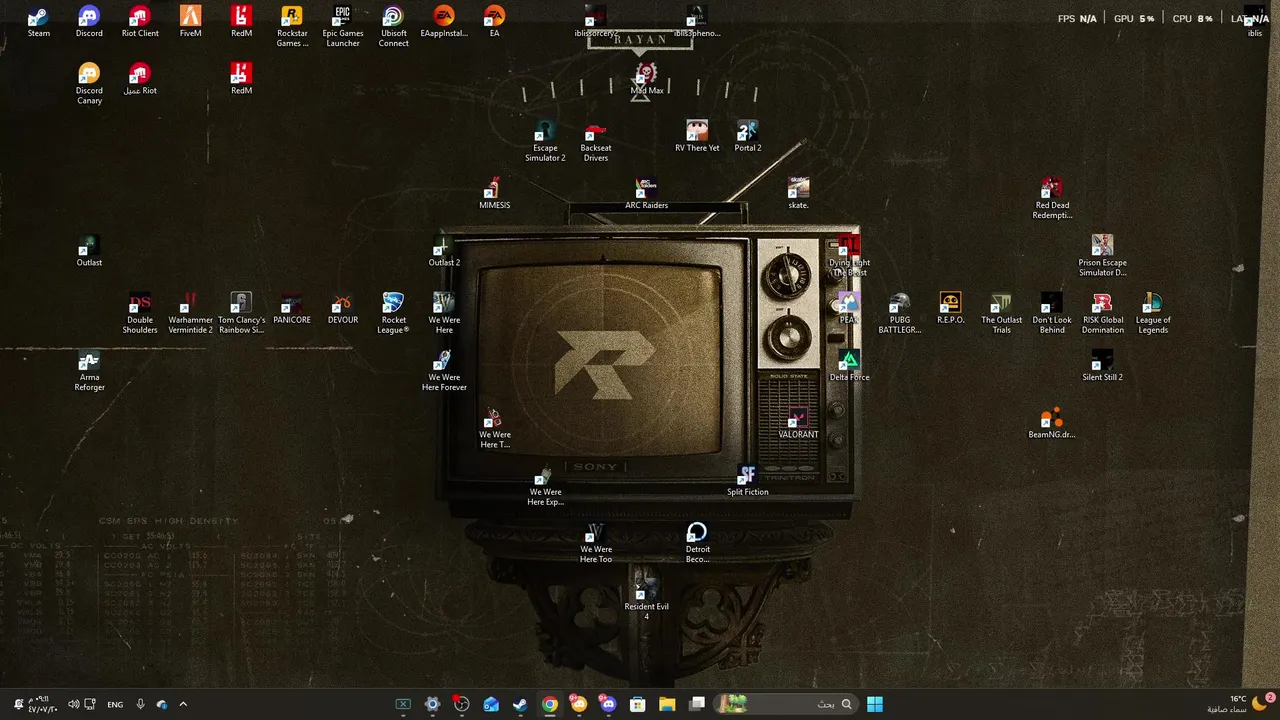Open Settings gear in the taskbar
Screen dimensions: 1280x720
coord(432,704)
